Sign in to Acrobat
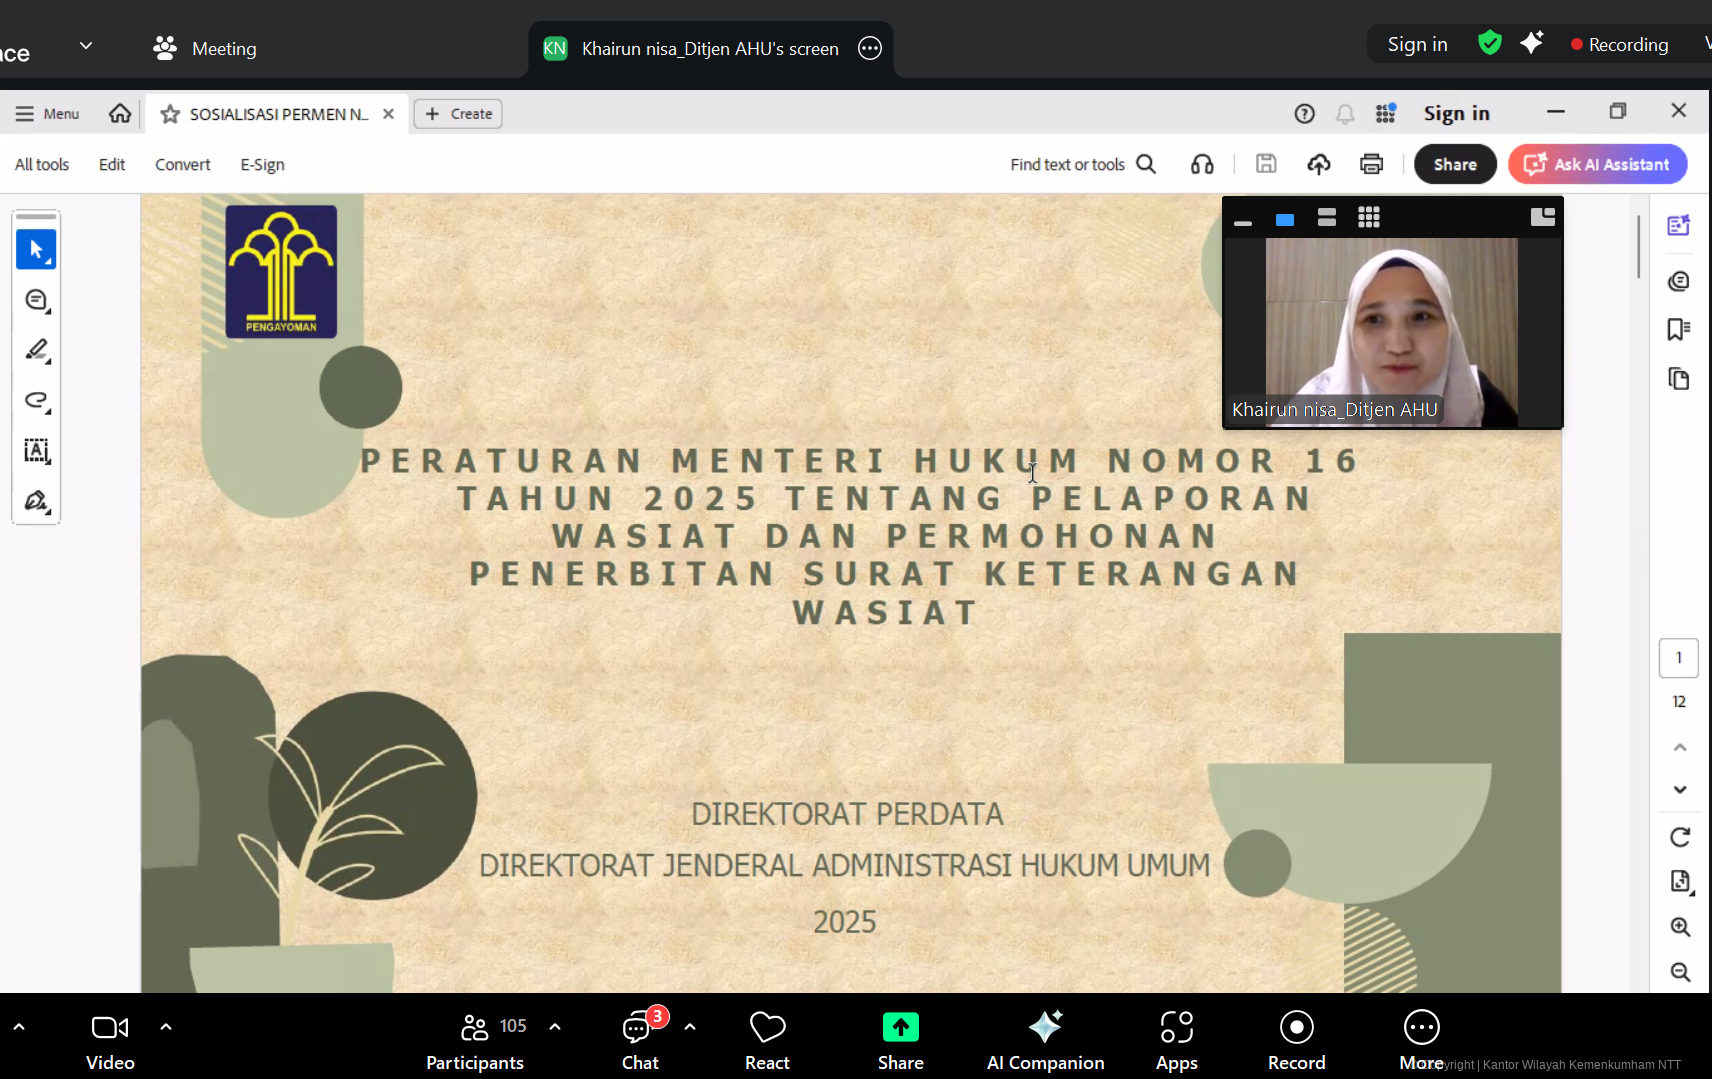 [1455, 112]
